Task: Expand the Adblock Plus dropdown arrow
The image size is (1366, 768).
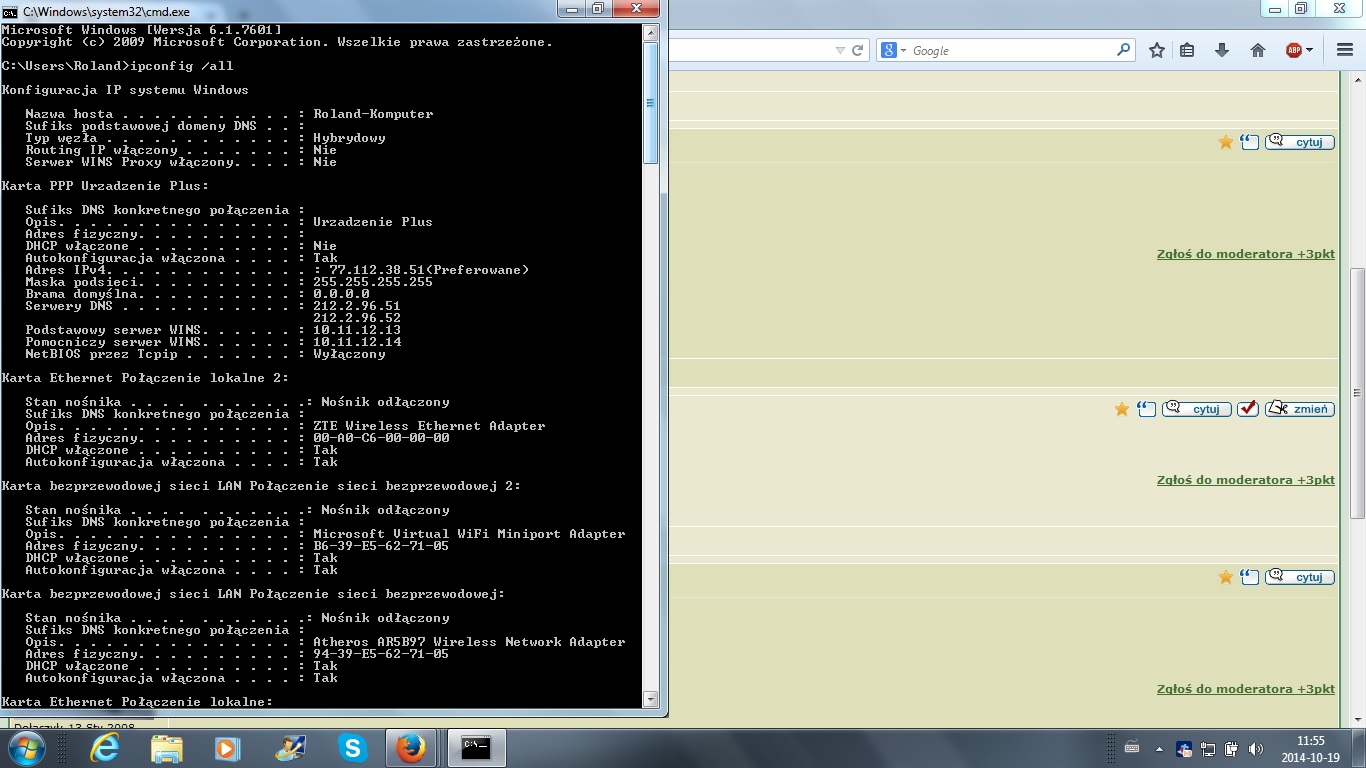Action: click(1309, 50)
